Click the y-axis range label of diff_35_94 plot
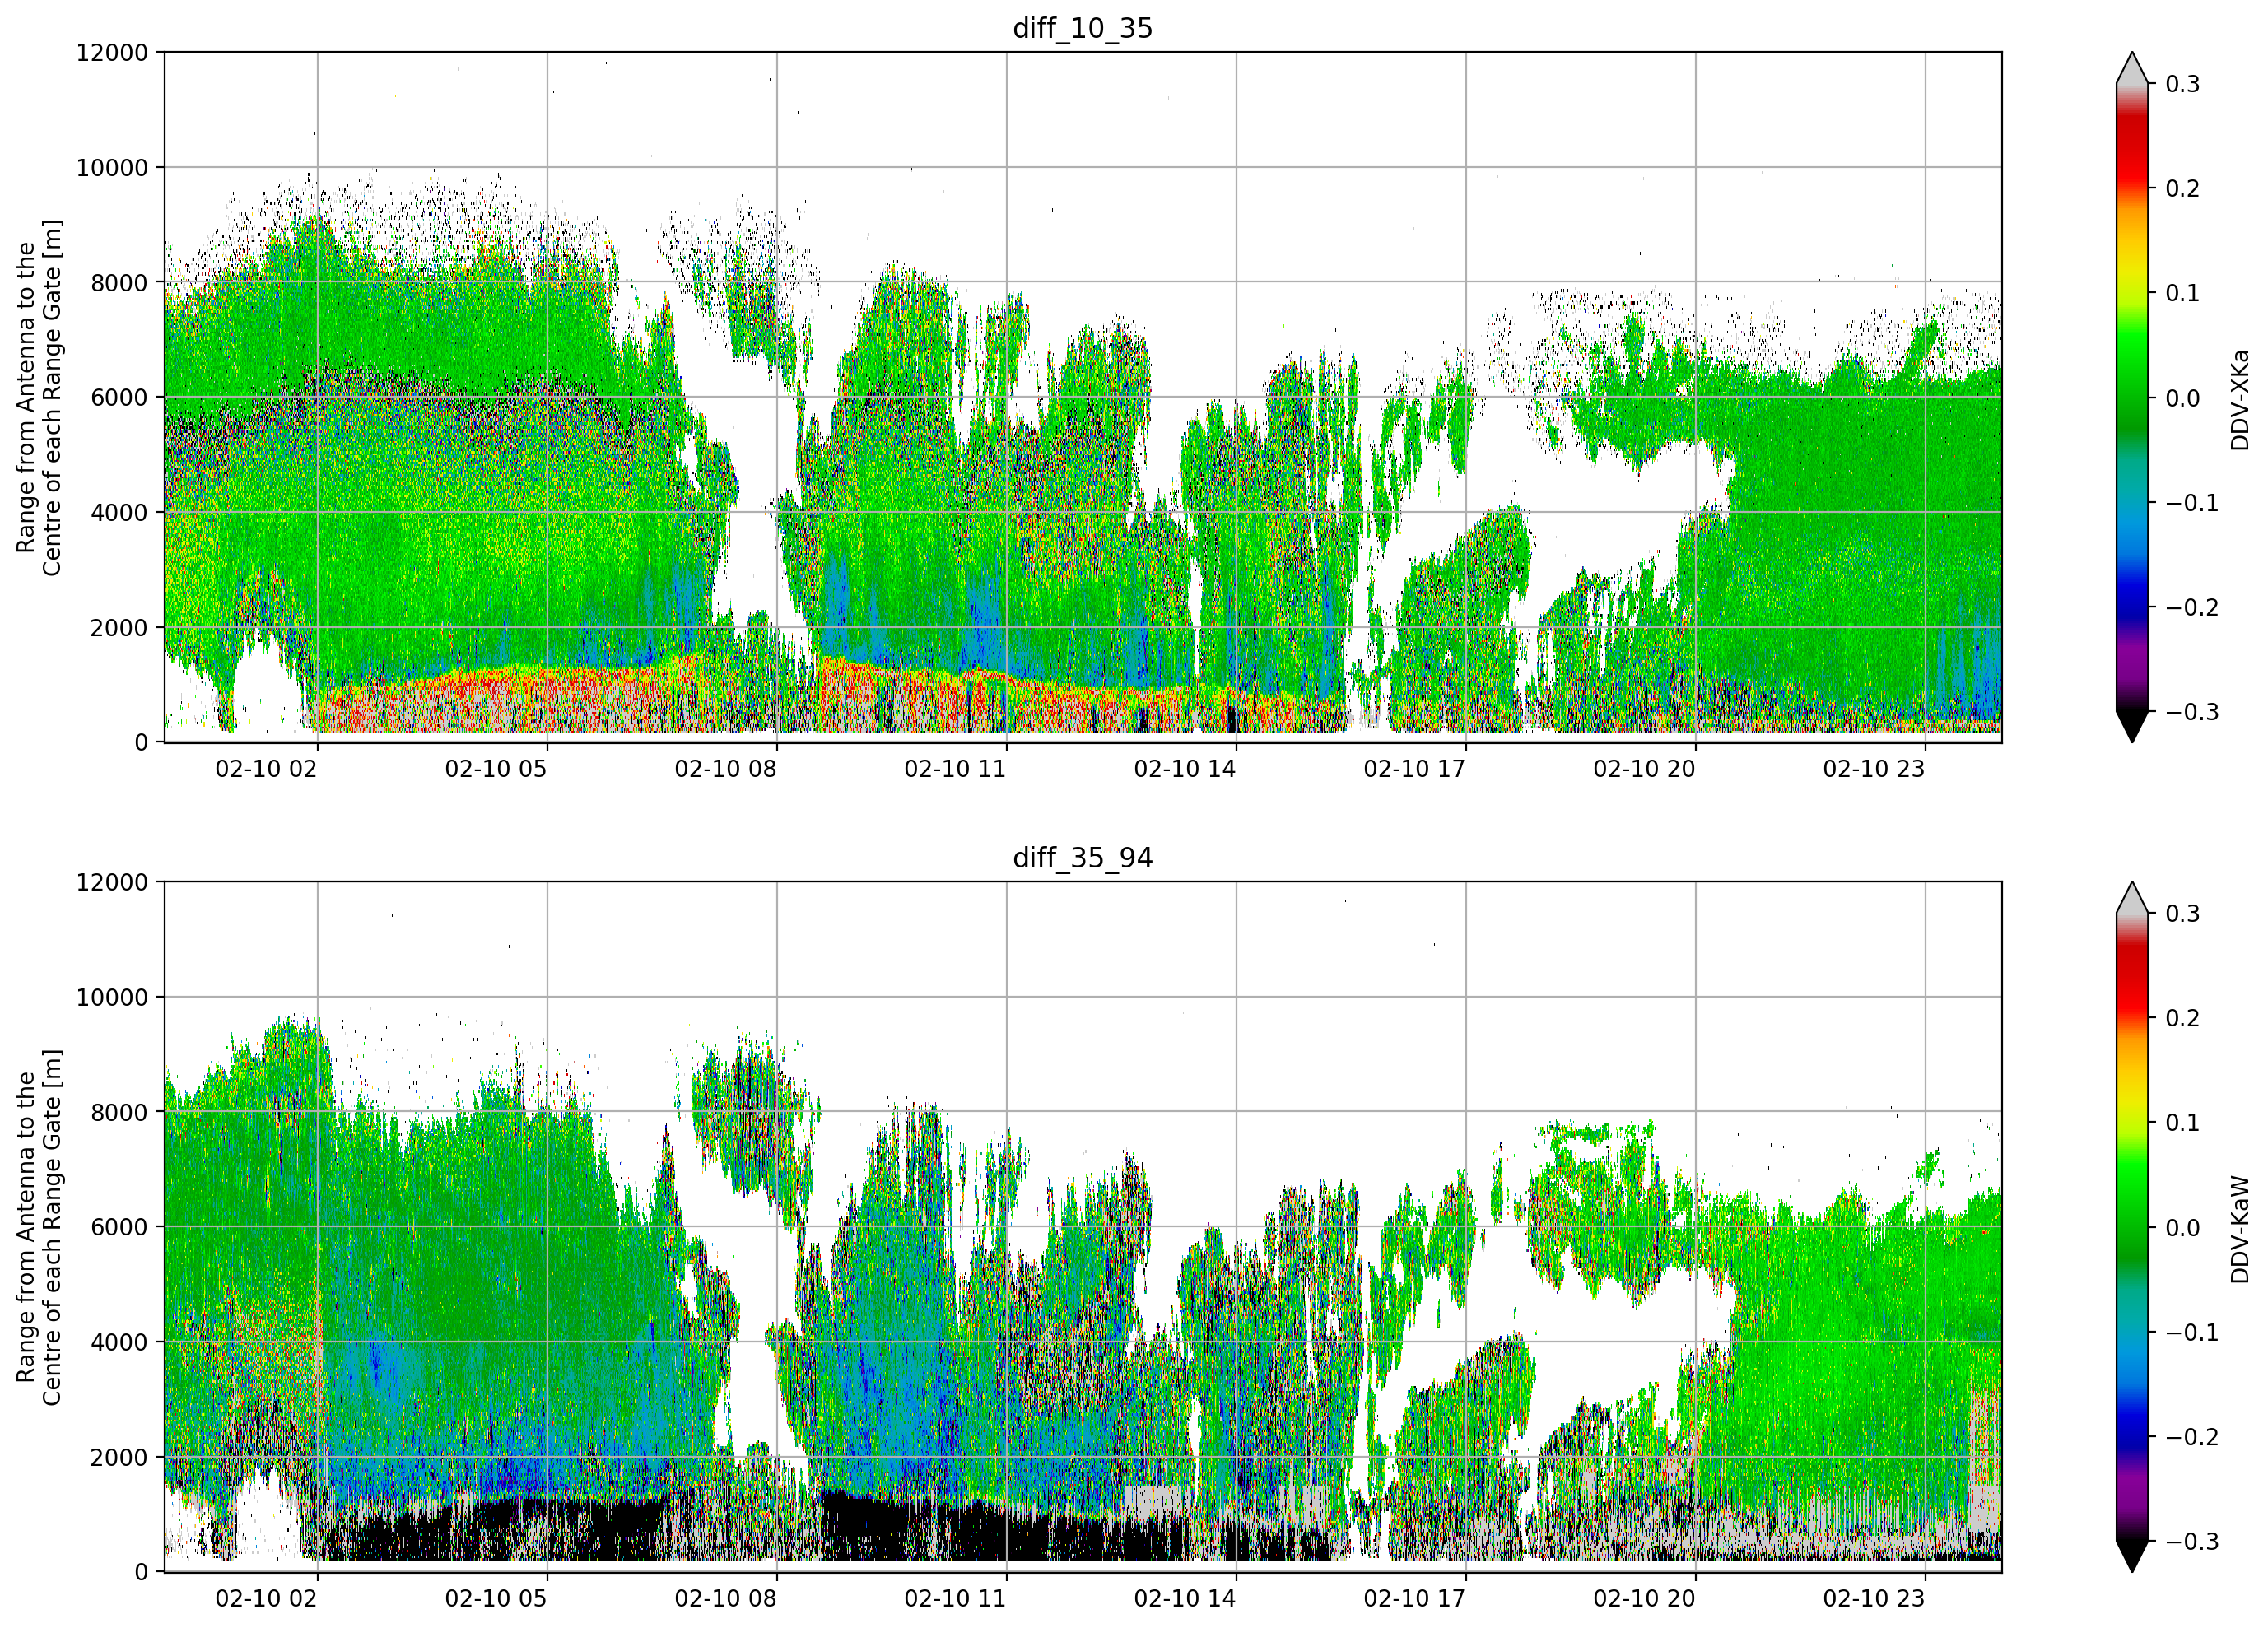Viewport: 2268px width, 1628px height. pos(39,1227)
